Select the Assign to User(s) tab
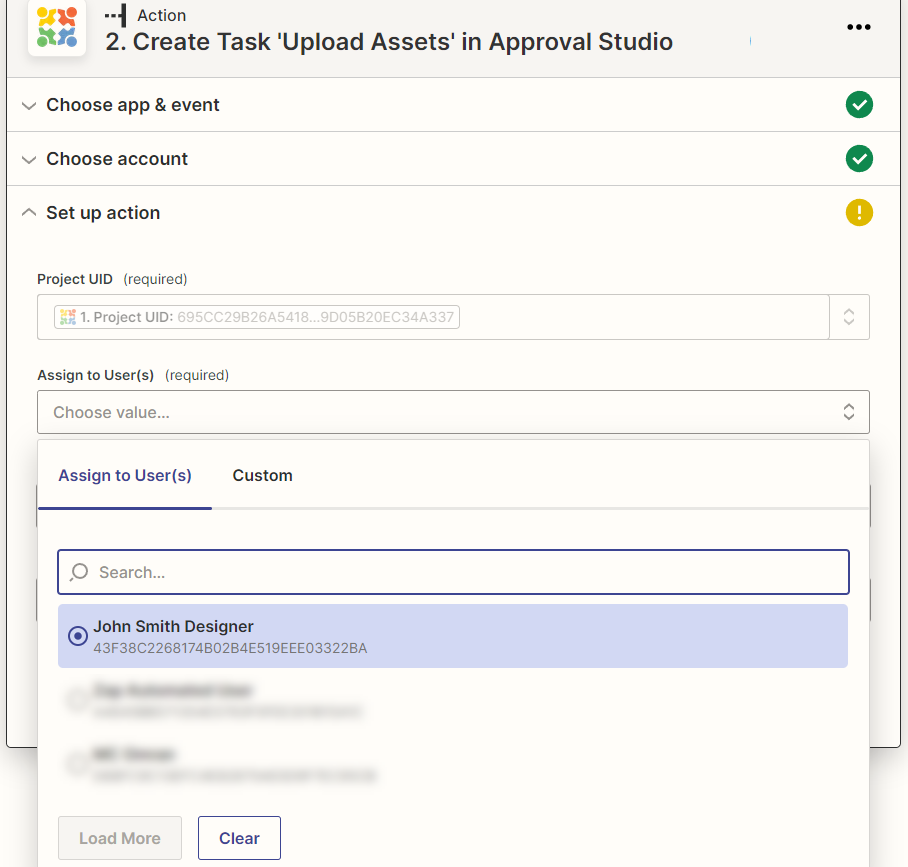This screenshot has height=867, width=908. [x=125, y=476]
